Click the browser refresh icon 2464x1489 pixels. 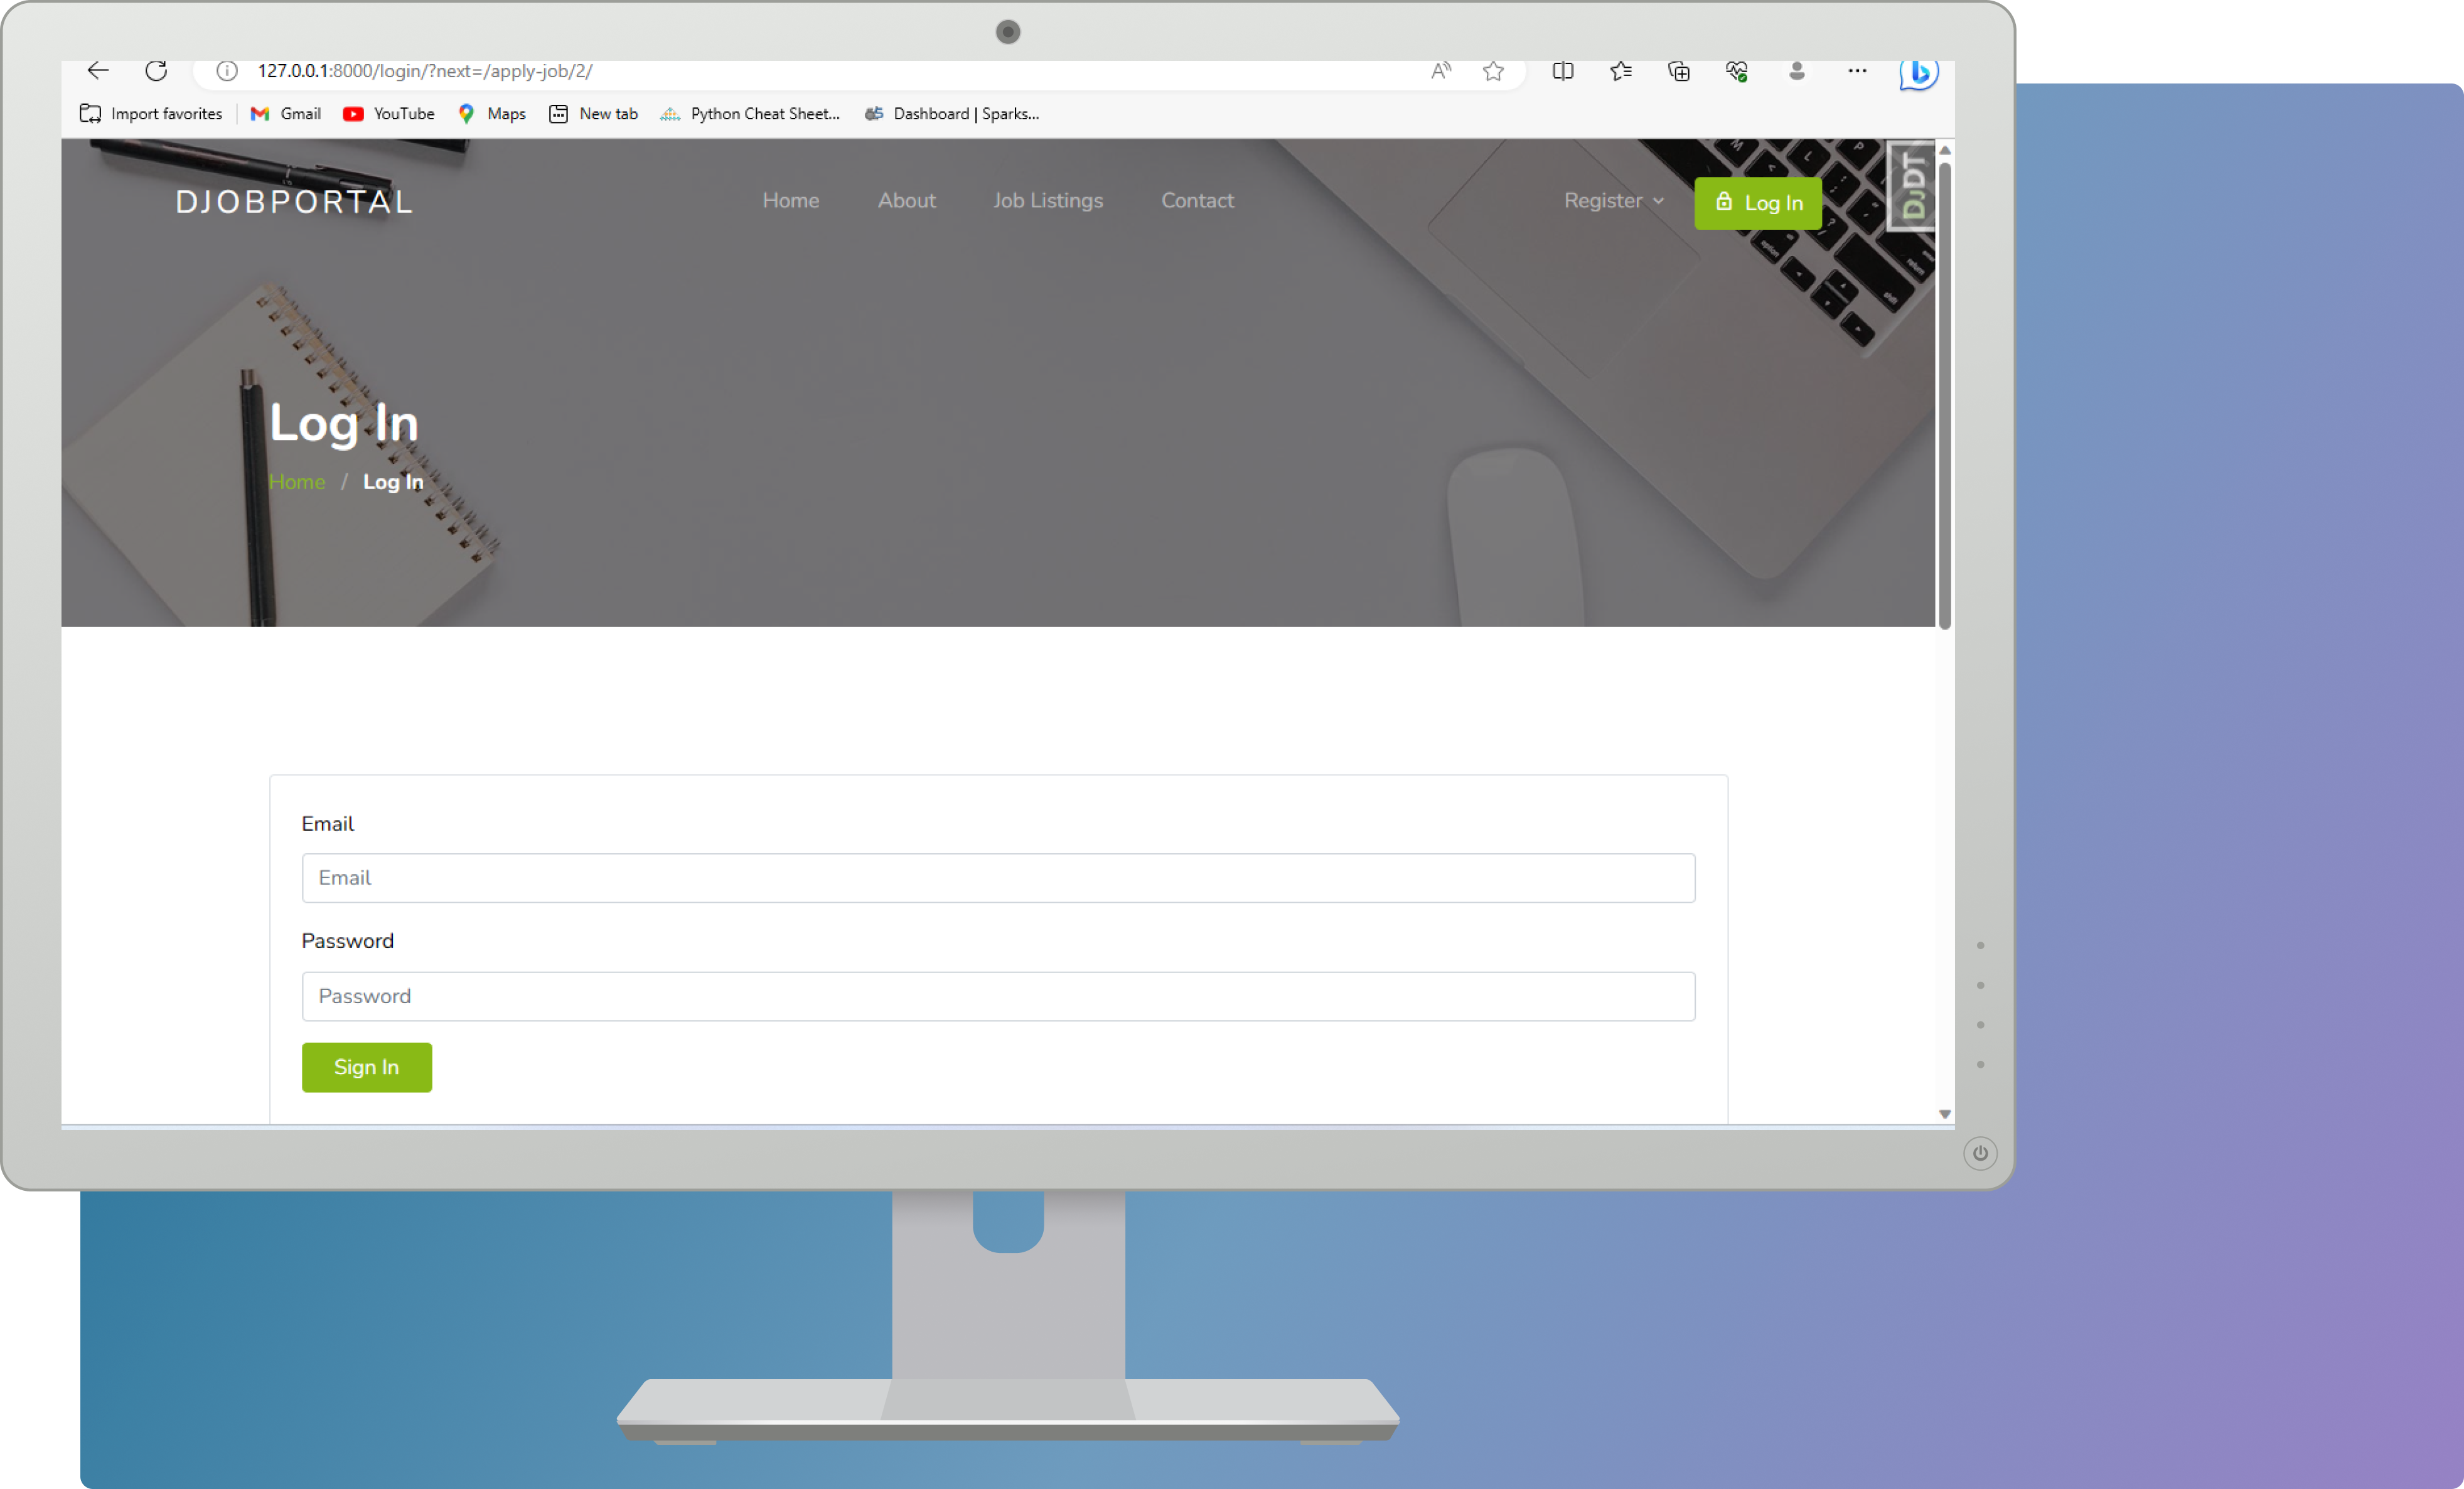[x=157, y=70]
